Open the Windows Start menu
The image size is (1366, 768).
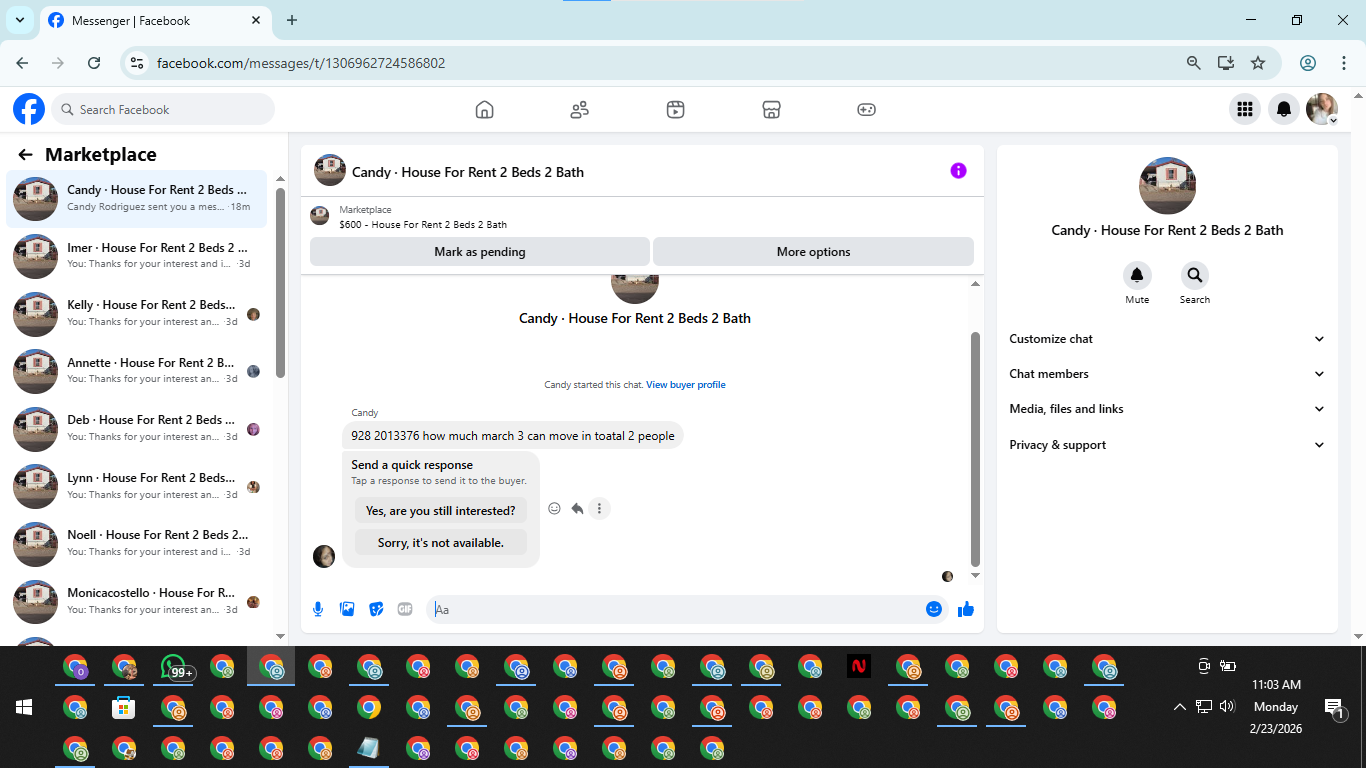pos(24,707)
